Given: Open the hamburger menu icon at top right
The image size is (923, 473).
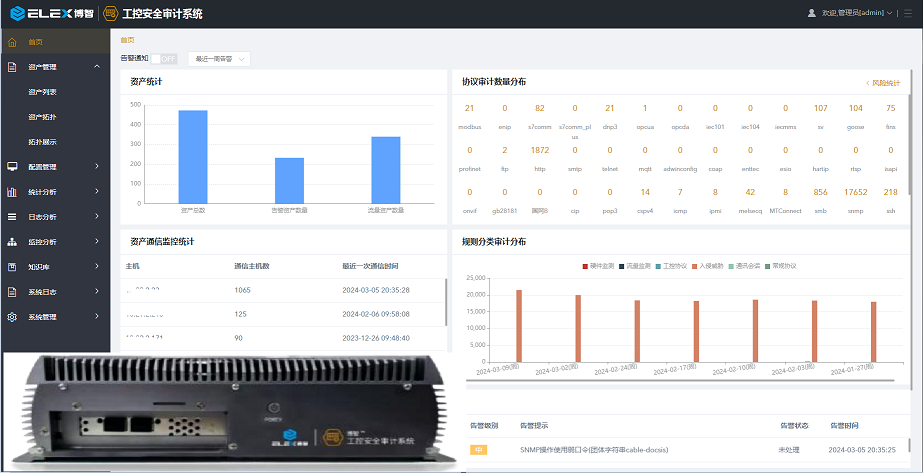Looking at the screenshot, I should point(908,13).
